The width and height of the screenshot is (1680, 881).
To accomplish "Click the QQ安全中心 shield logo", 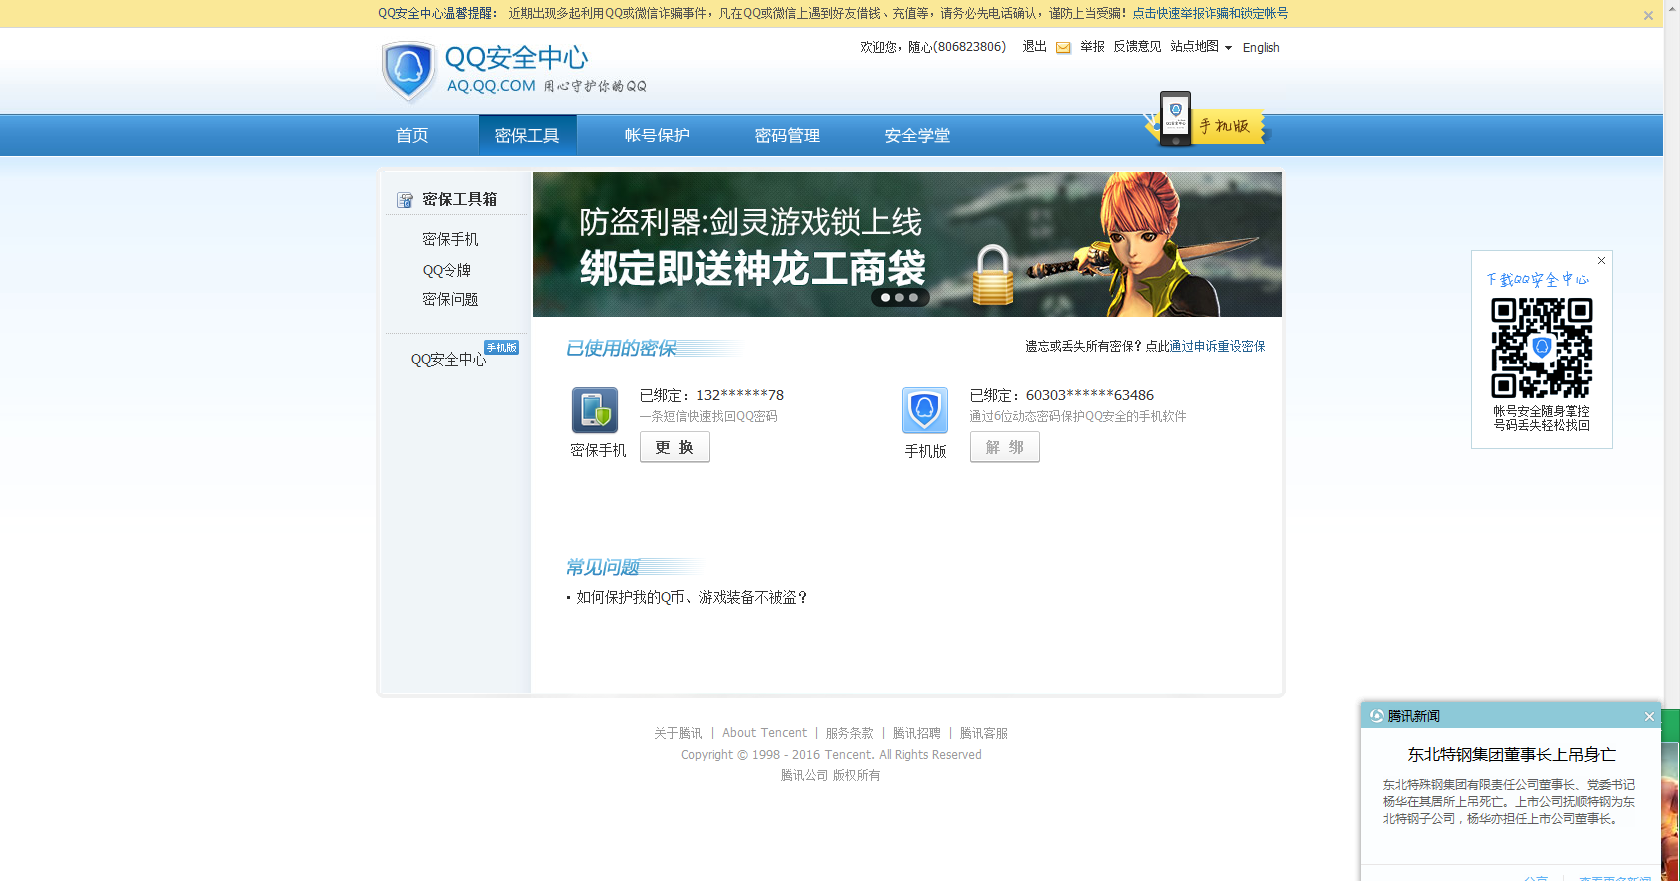I will (x=408, y=71).
